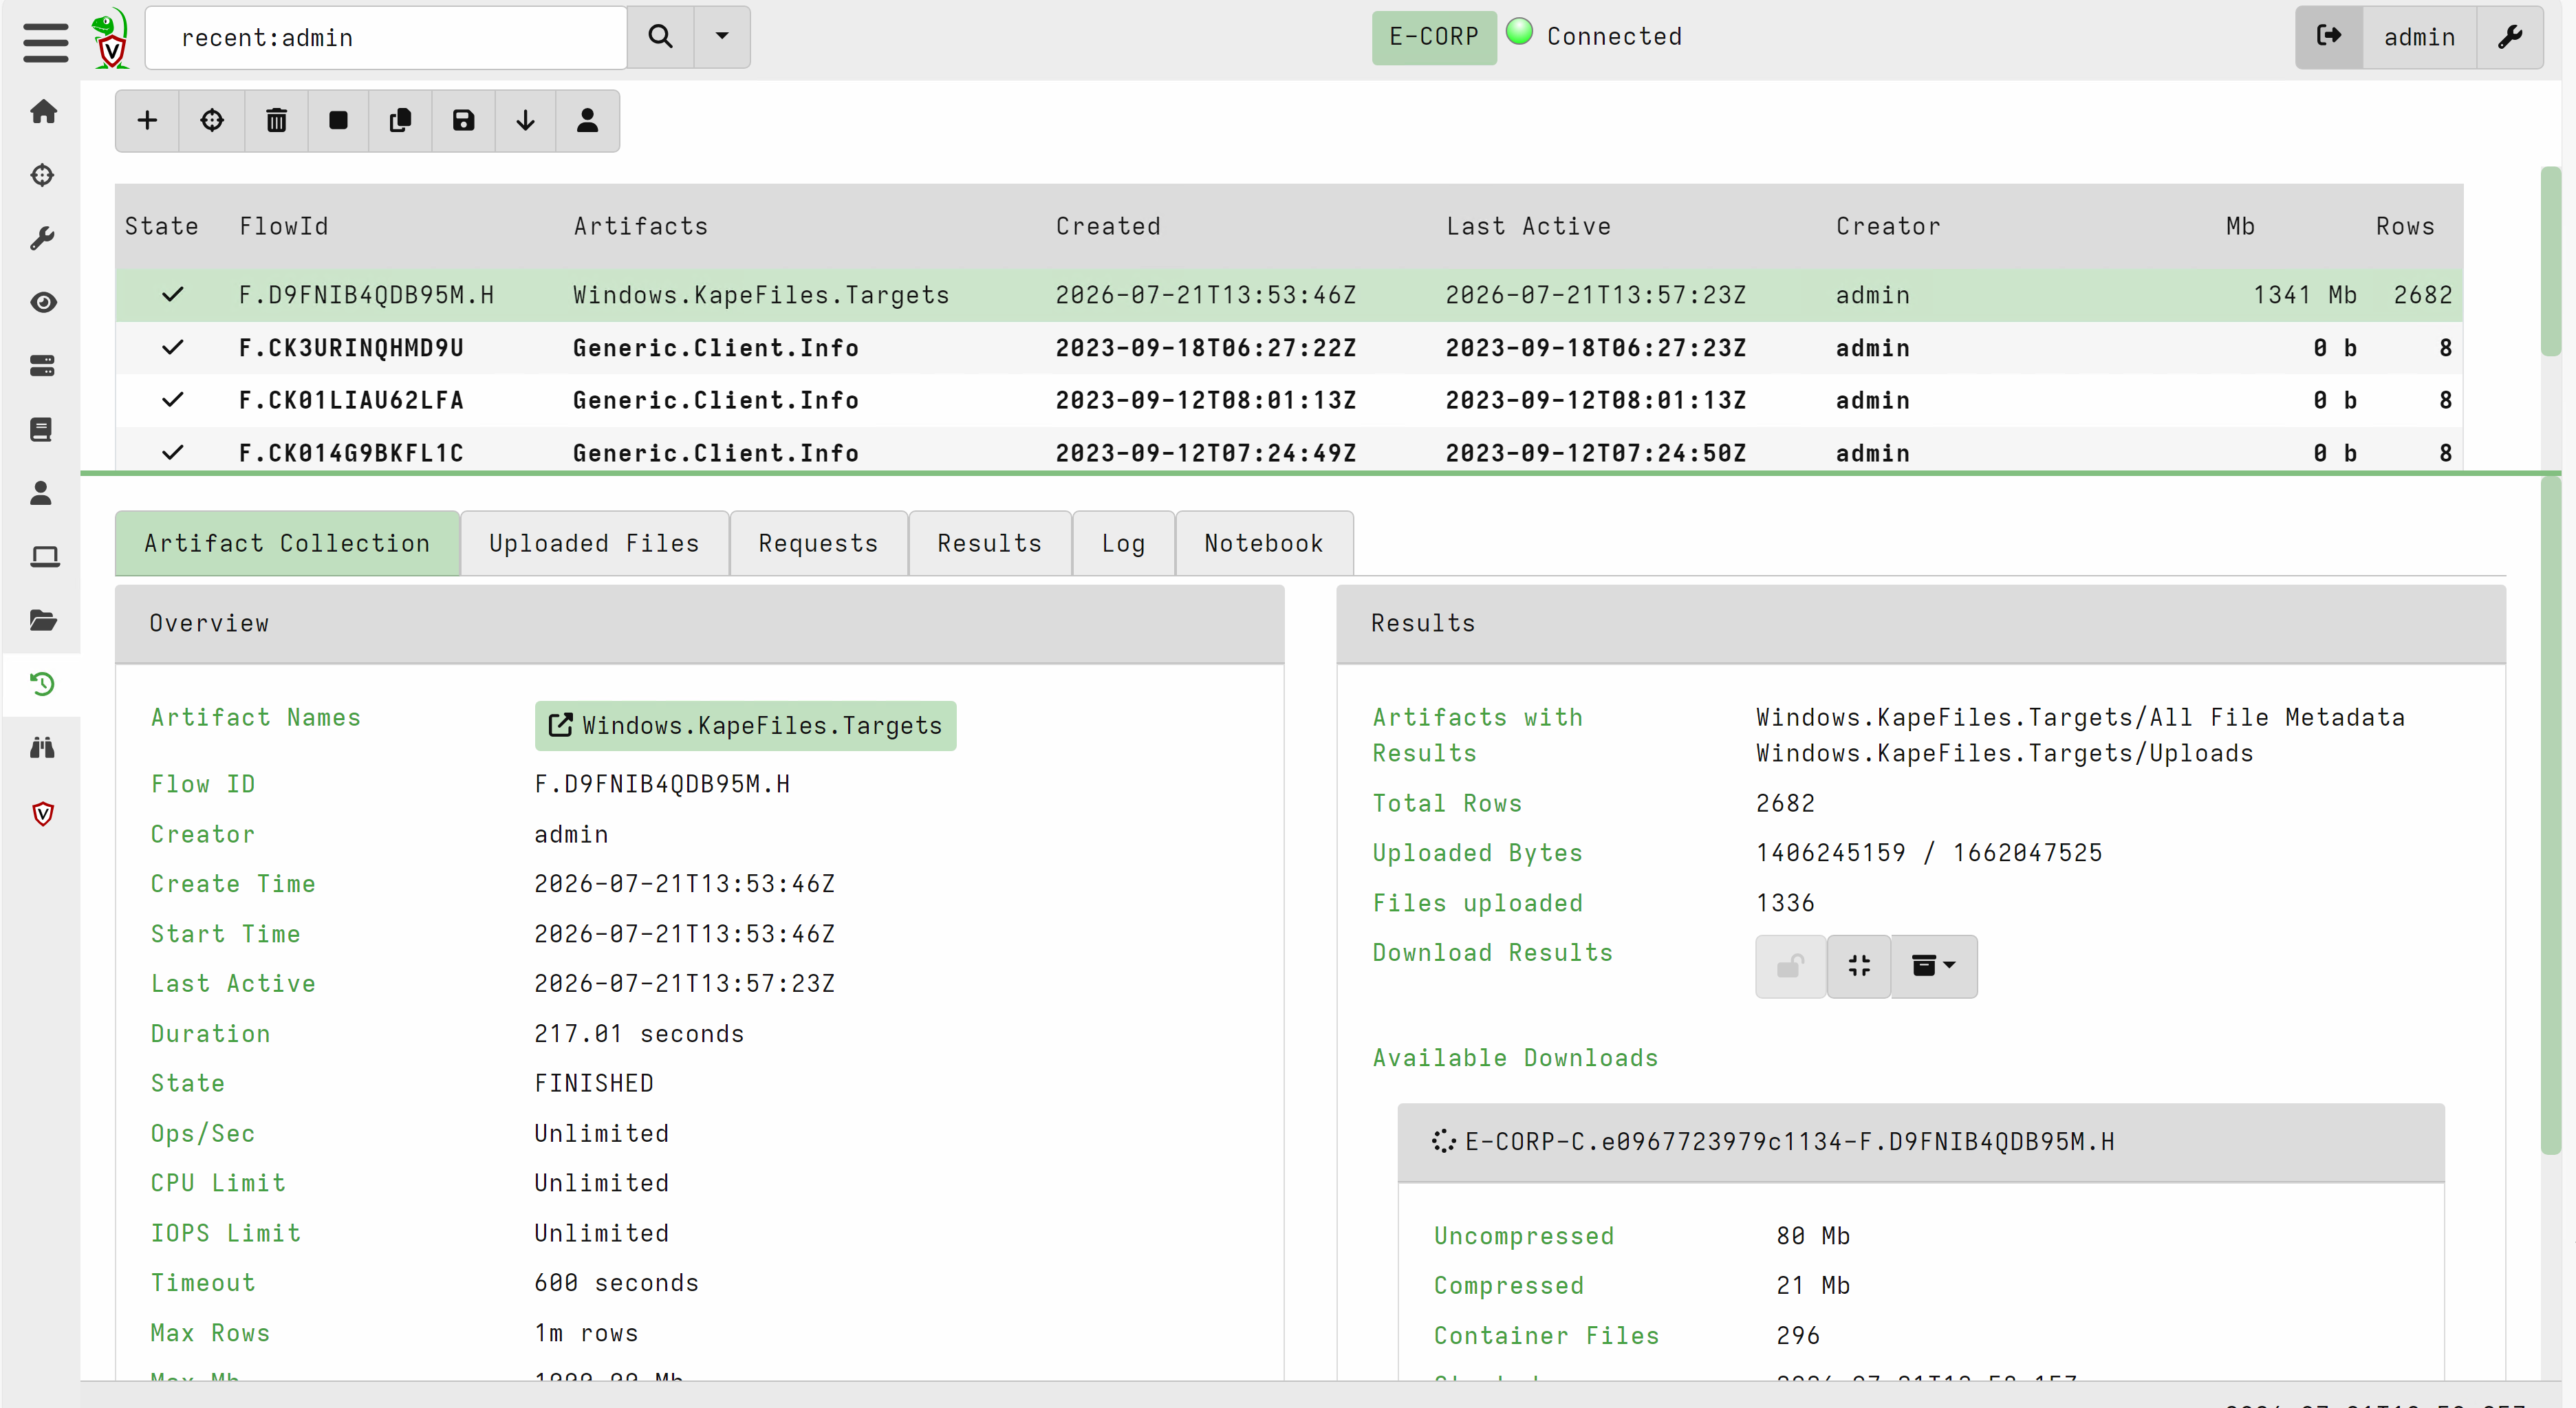Click the copy collection icon
This screenshot has width=2576, height=1408.
400,121
